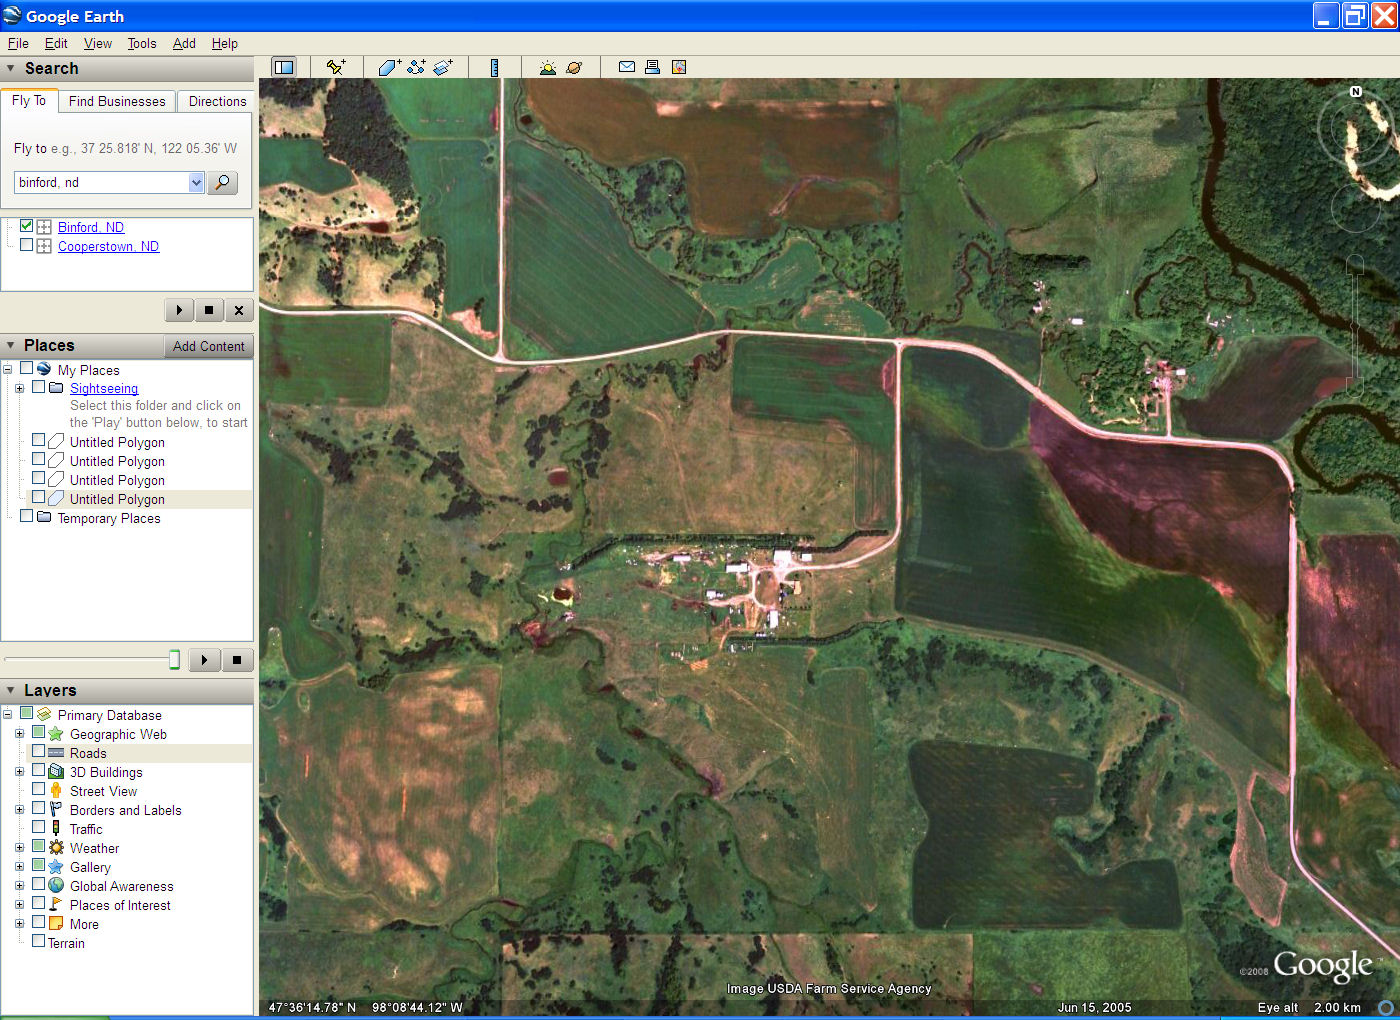The width and height of the screenshot is (1400, 1020).
Task: Expand the Sightseeing folder
Action: click(19, 388)
